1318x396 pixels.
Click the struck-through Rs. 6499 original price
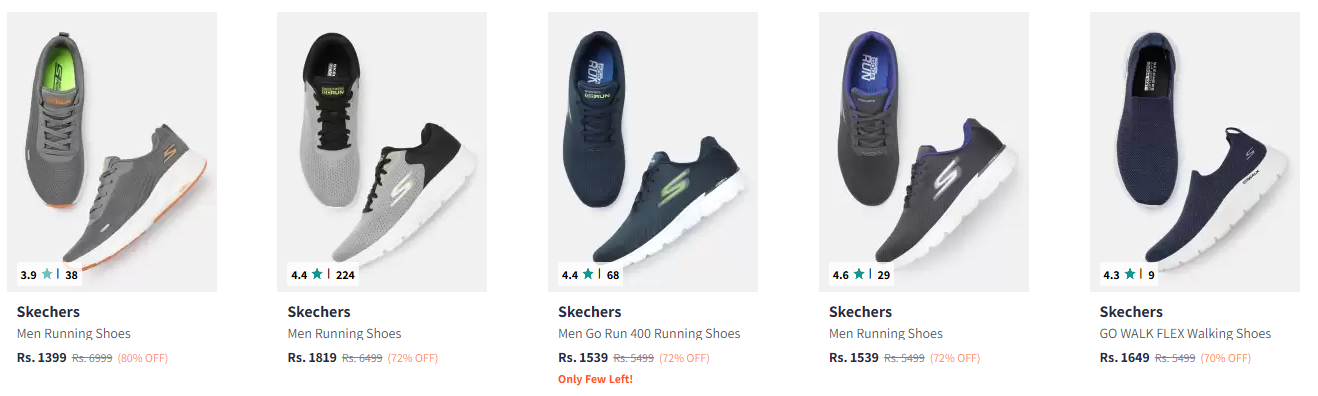pyautogui.click(x=362, y=358)
